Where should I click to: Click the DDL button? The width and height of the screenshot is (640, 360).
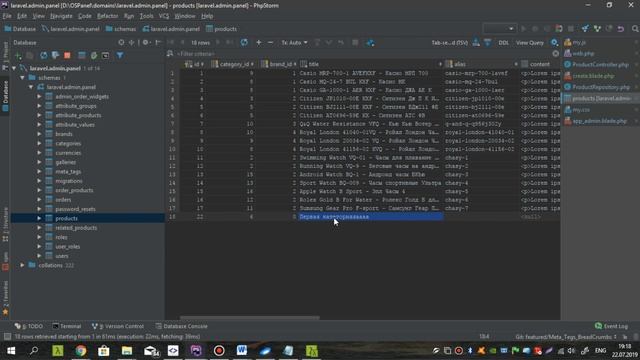(x=504, y=42)
